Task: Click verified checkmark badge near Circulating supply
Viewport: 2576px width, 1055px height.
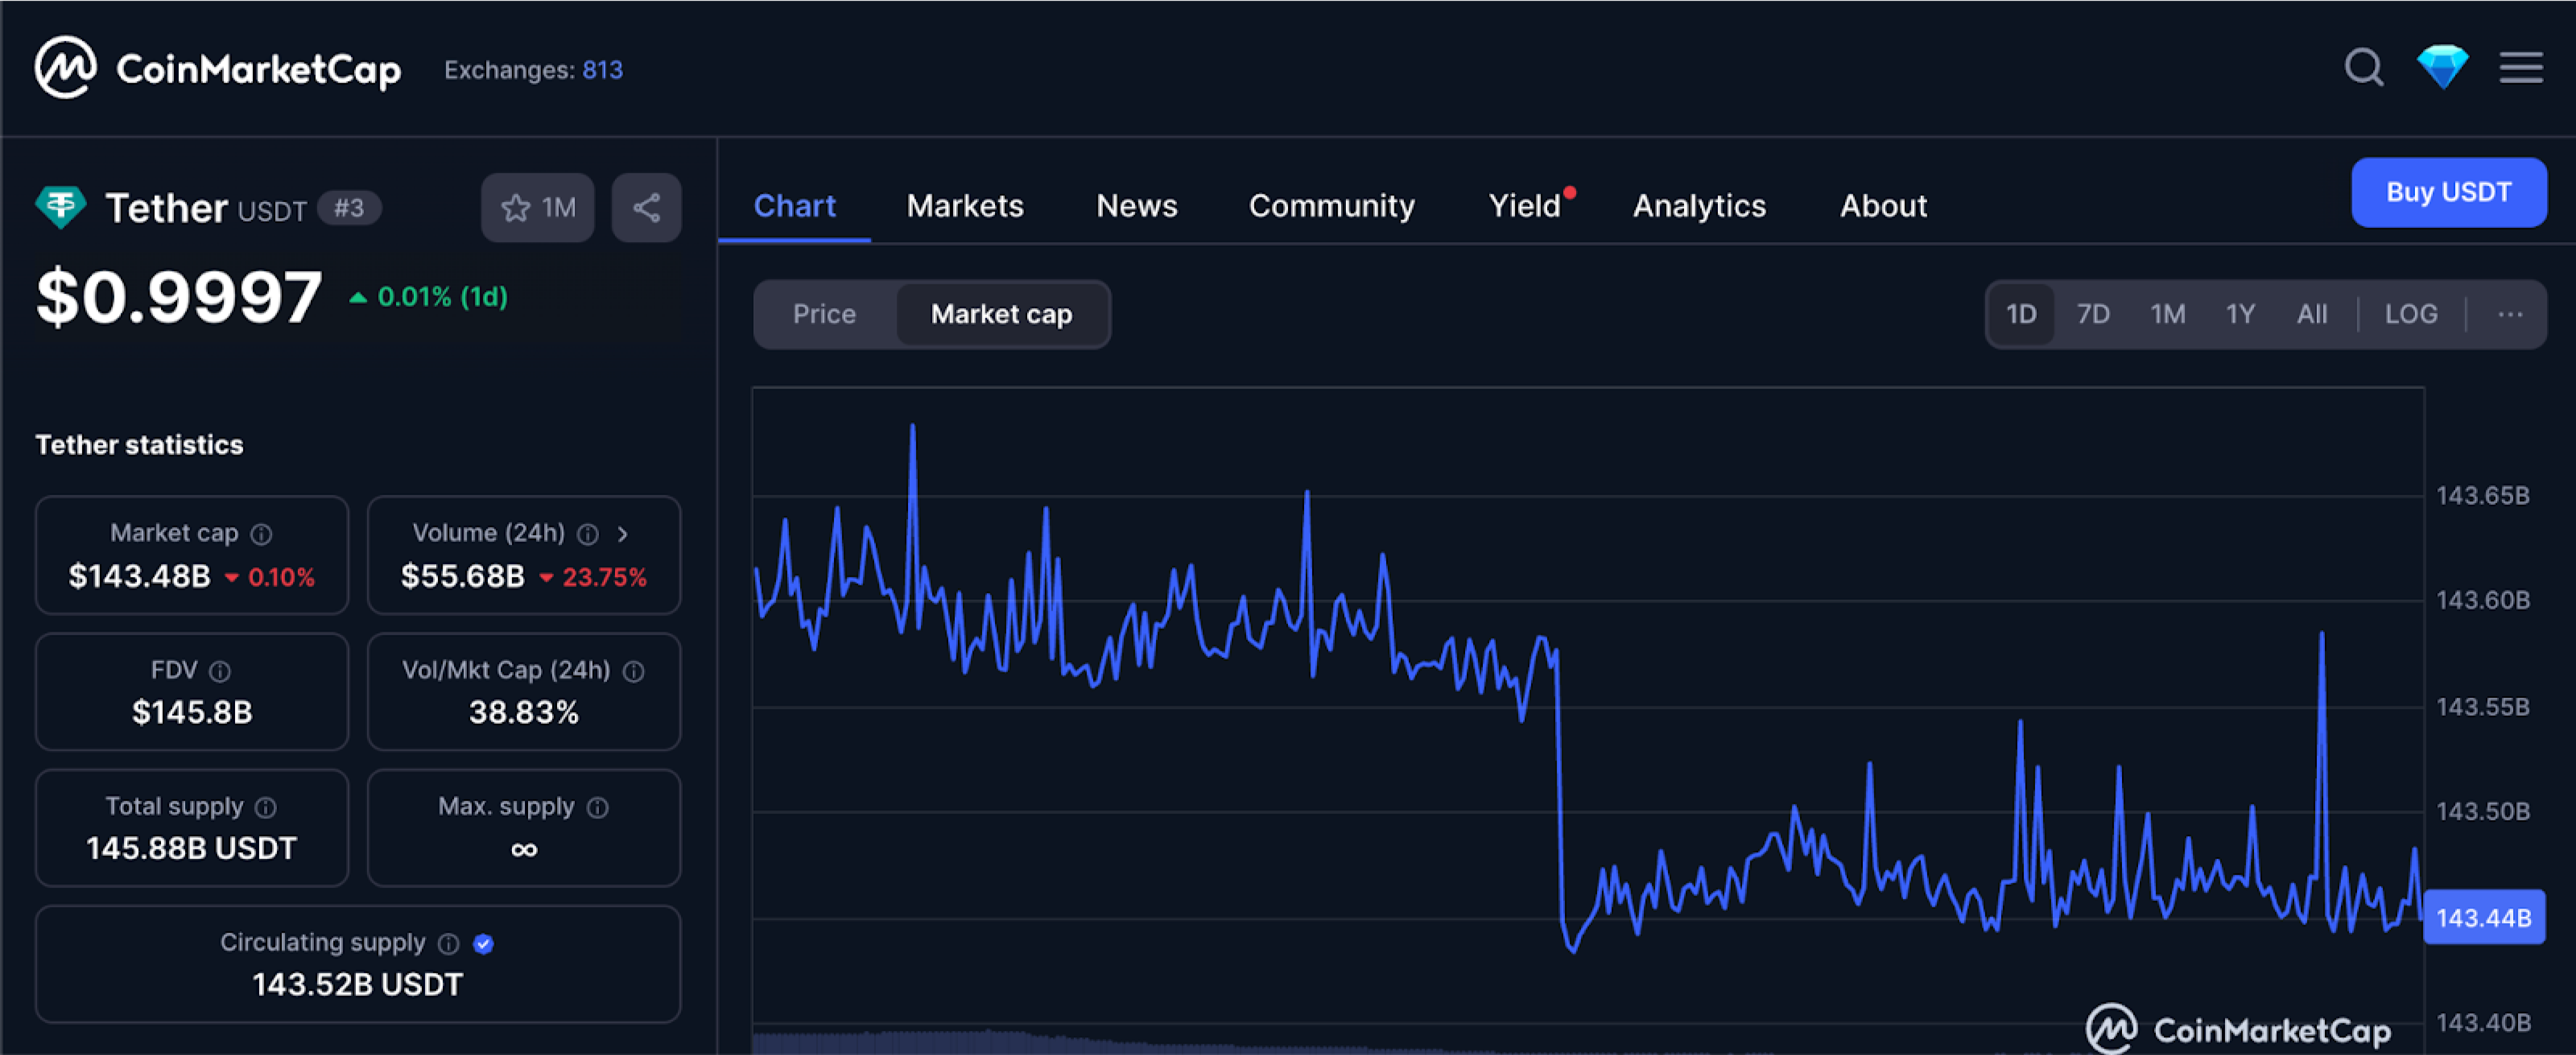Action: [483, 943]
